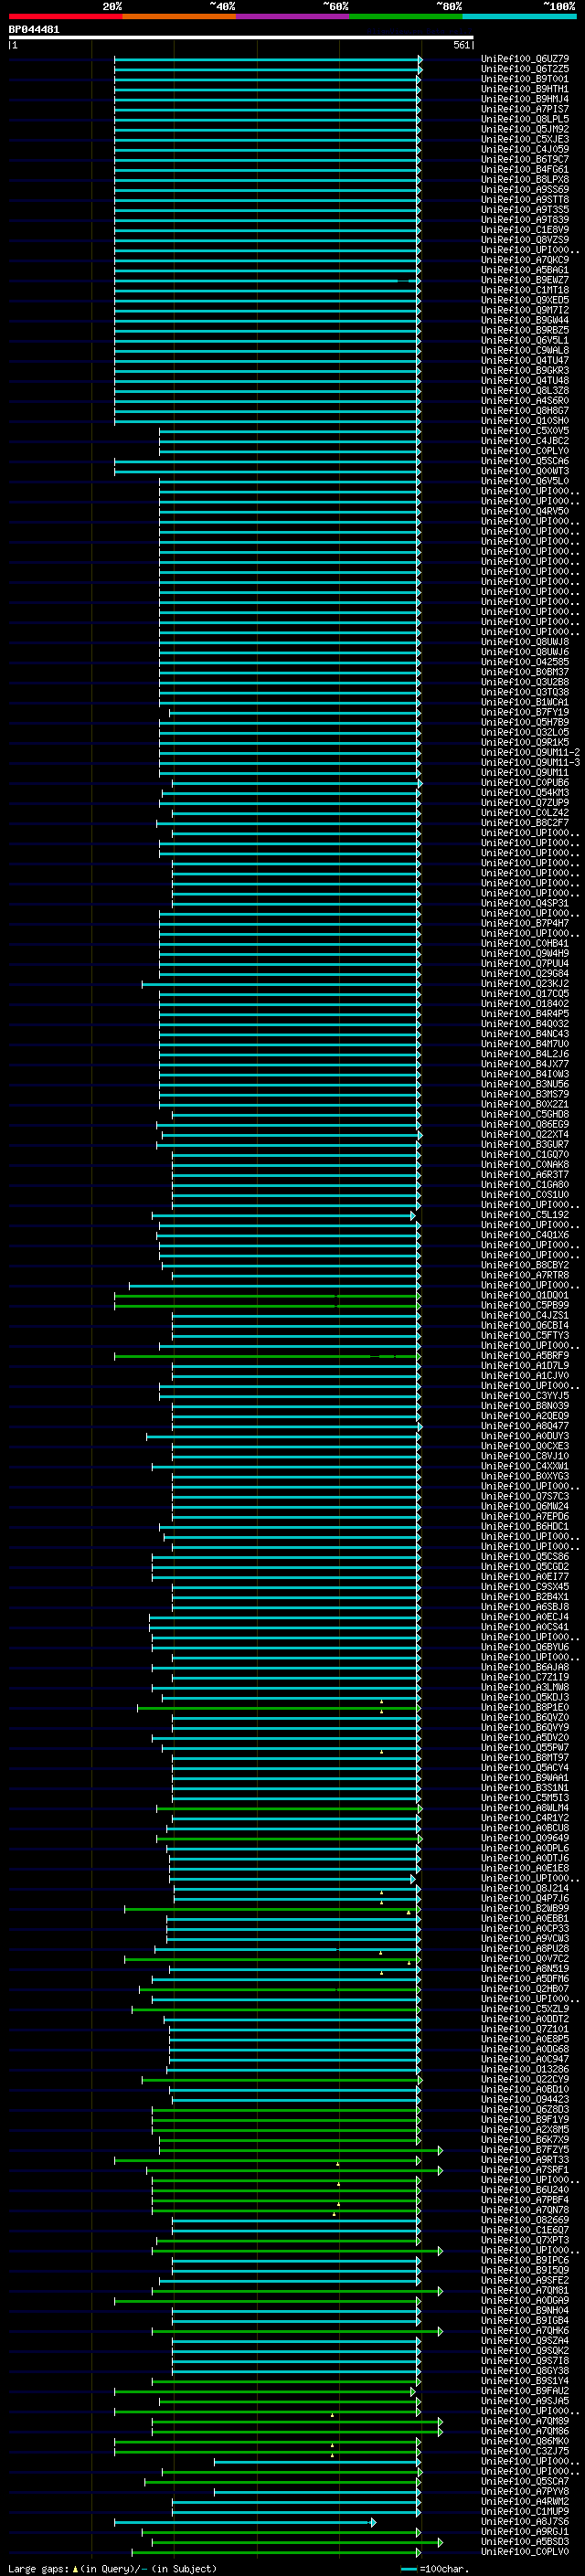Image resolution: width=585 pixels, height=2576 pixels.
Task: Select the UniRef100_O82669 label
Action: coord(525,2219)
